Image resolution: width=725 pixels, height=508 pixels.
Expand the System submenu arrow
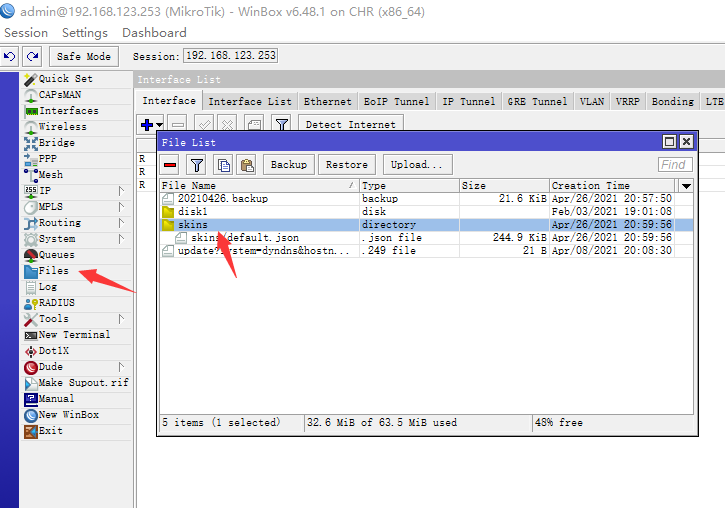[x=121, y=239]
